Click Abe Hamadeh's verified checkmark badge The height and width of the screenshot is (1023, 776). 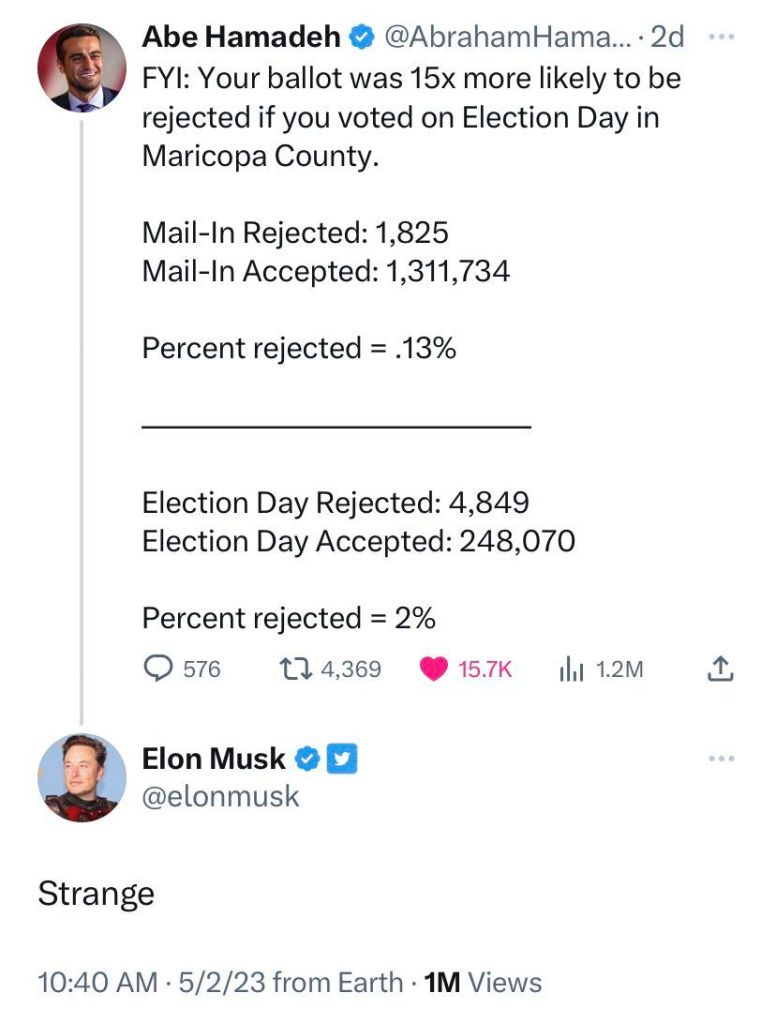point(360,37)
